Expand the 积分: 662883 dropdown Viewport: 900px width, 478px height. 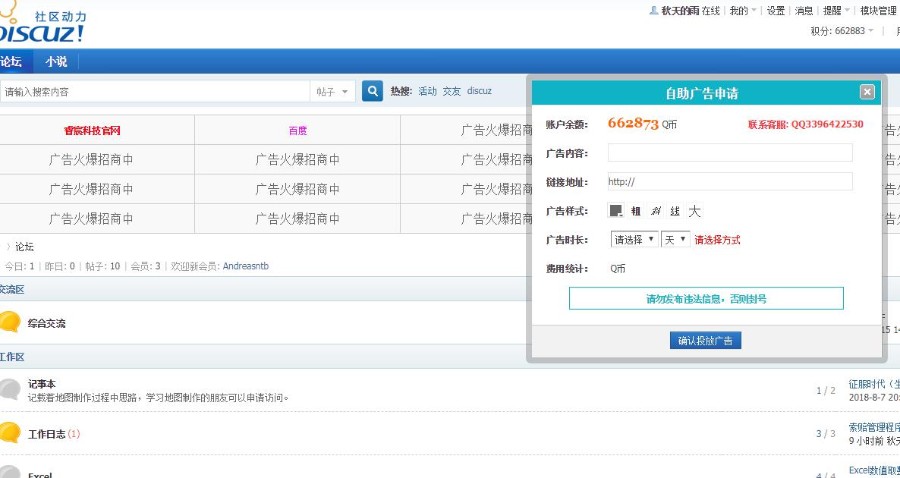pos(842,31)
